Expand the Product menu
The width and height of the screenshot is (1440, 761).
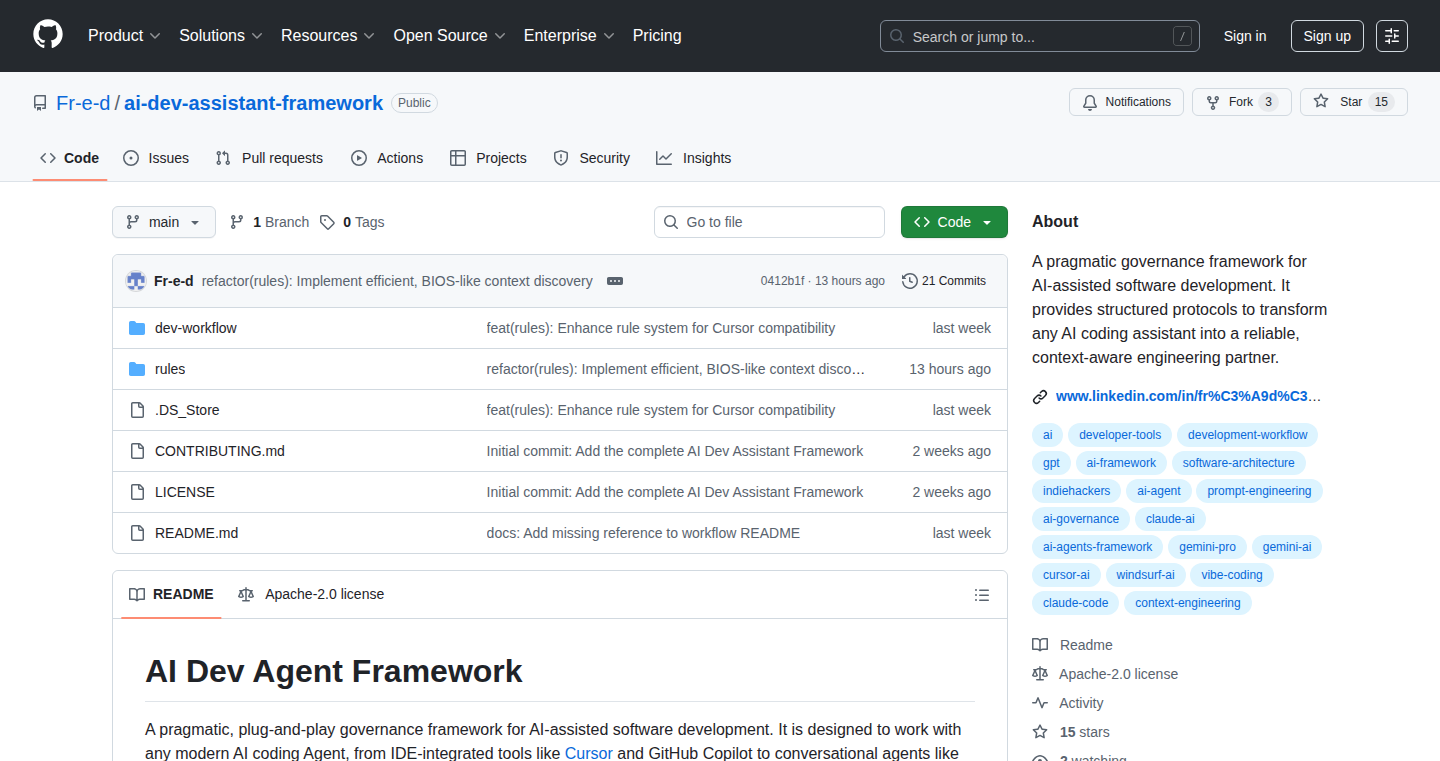click(124, 36)
